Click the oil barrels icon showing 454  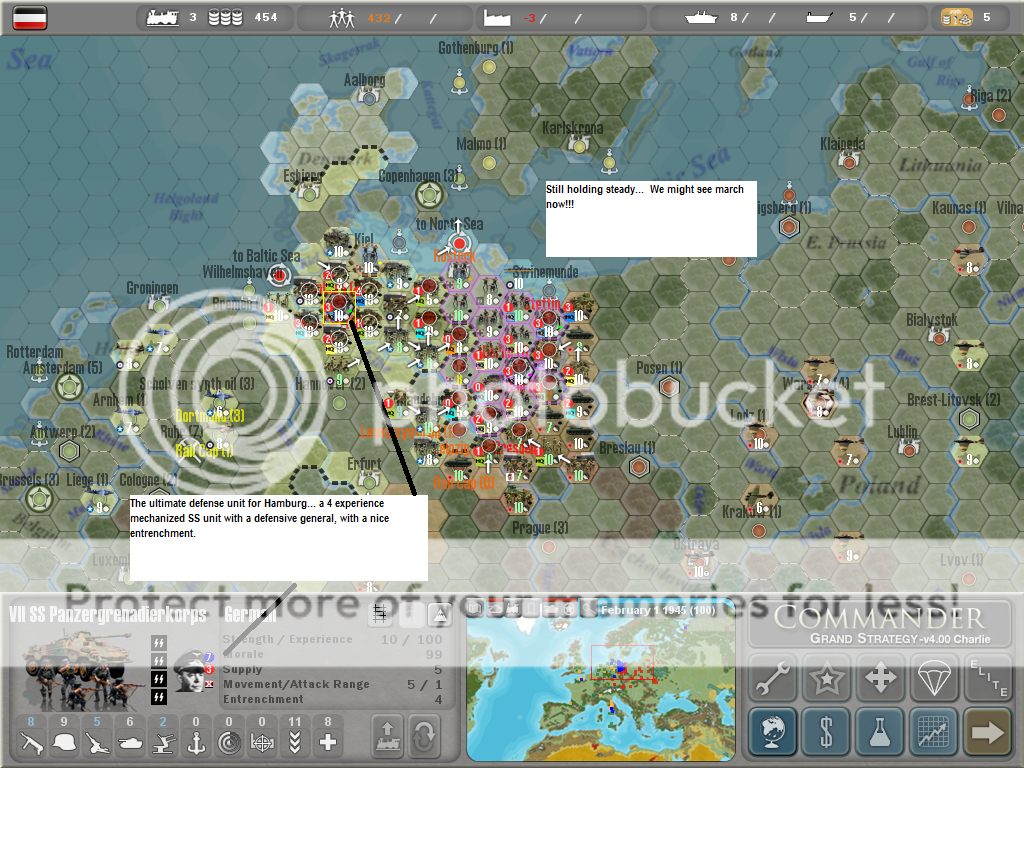click(225, 18)
